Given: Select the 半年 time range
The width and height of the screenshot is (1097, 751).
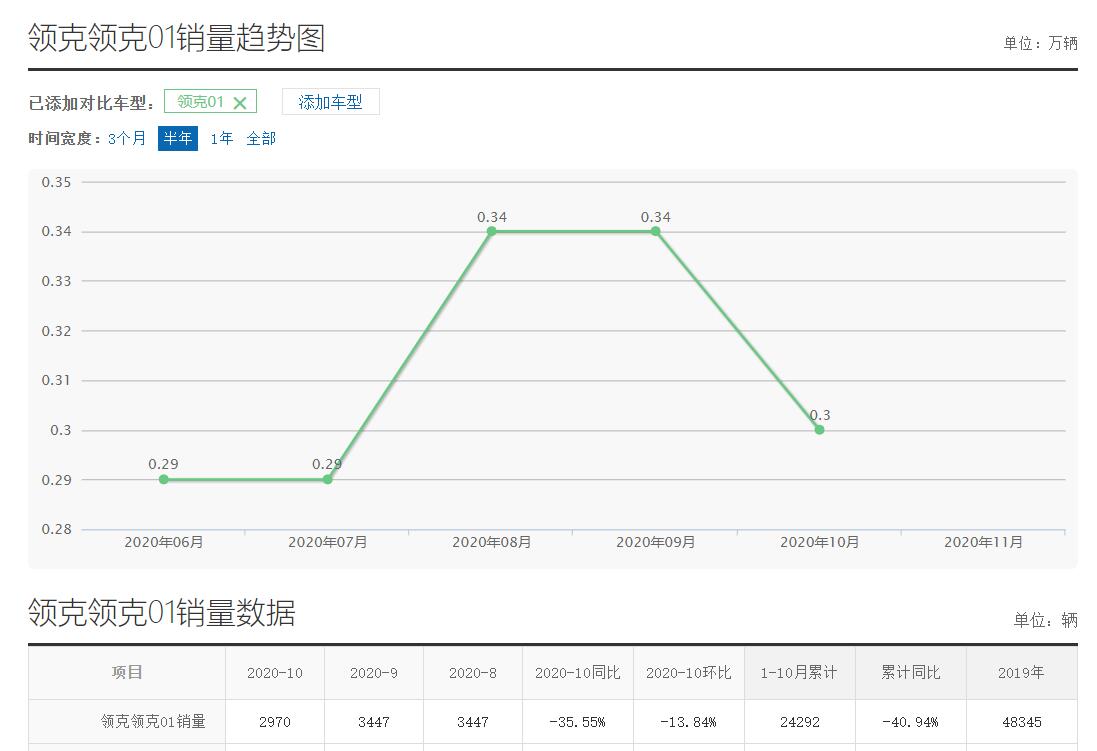Looking at the screenshot, I should tap(178, 139).
